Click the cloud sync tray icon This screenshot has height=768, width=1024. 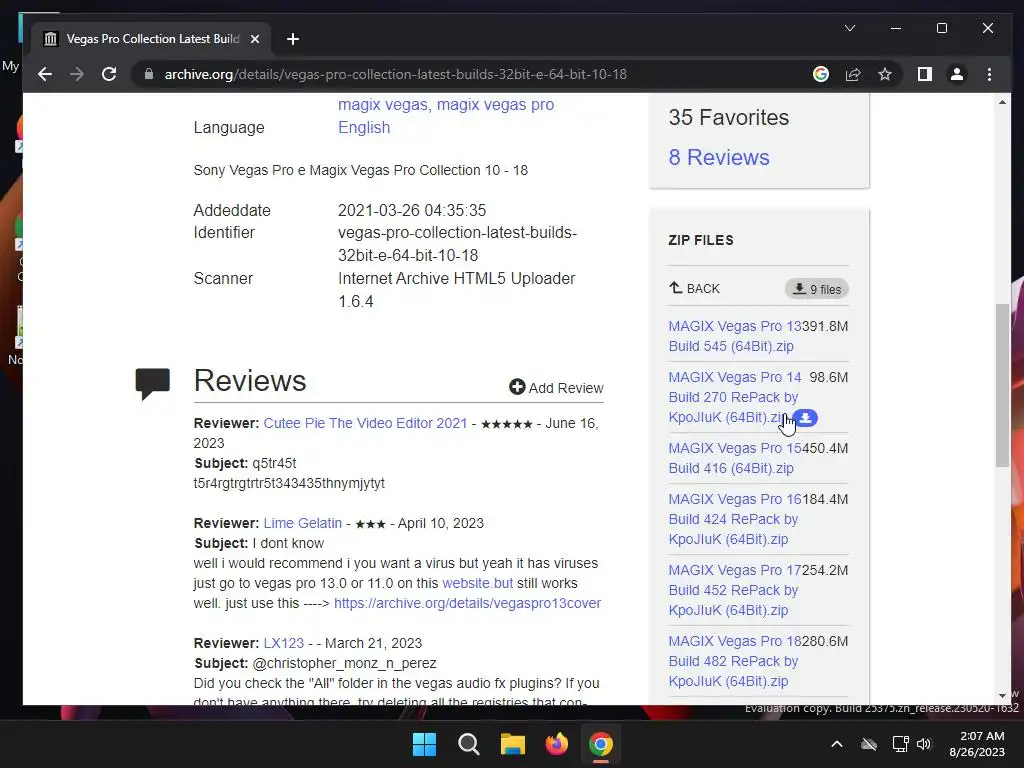869,744
